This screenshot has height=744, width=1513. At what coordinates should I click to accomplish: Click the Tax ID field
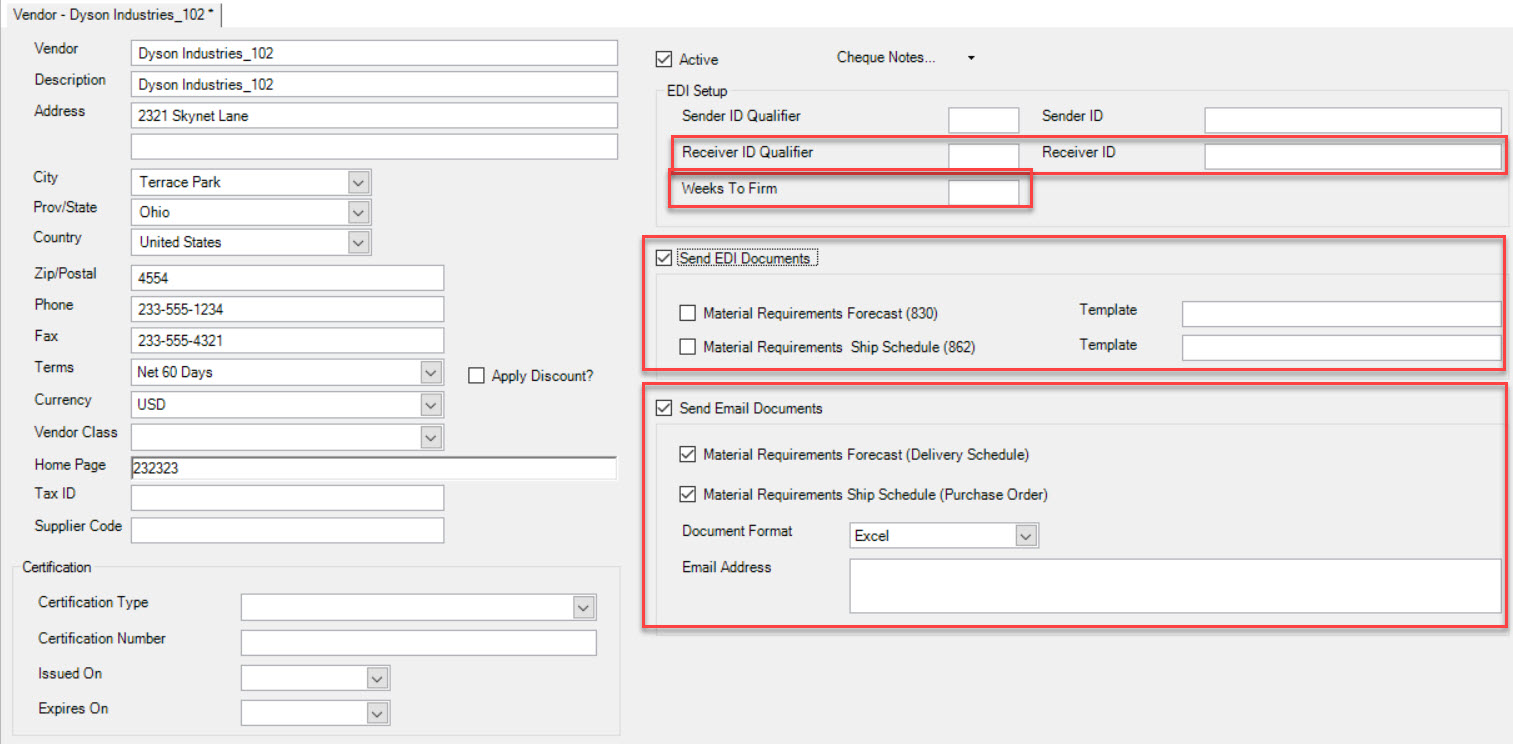288,497
